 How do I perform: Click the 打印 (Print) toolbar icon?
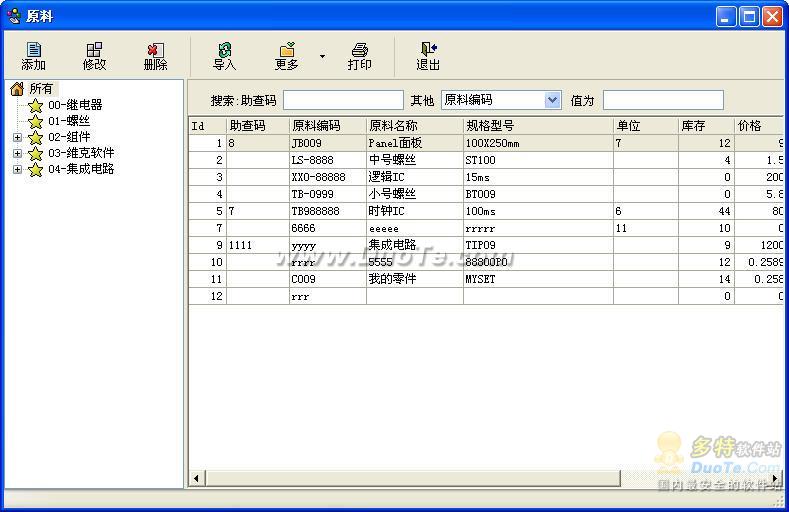click(359, 56)
